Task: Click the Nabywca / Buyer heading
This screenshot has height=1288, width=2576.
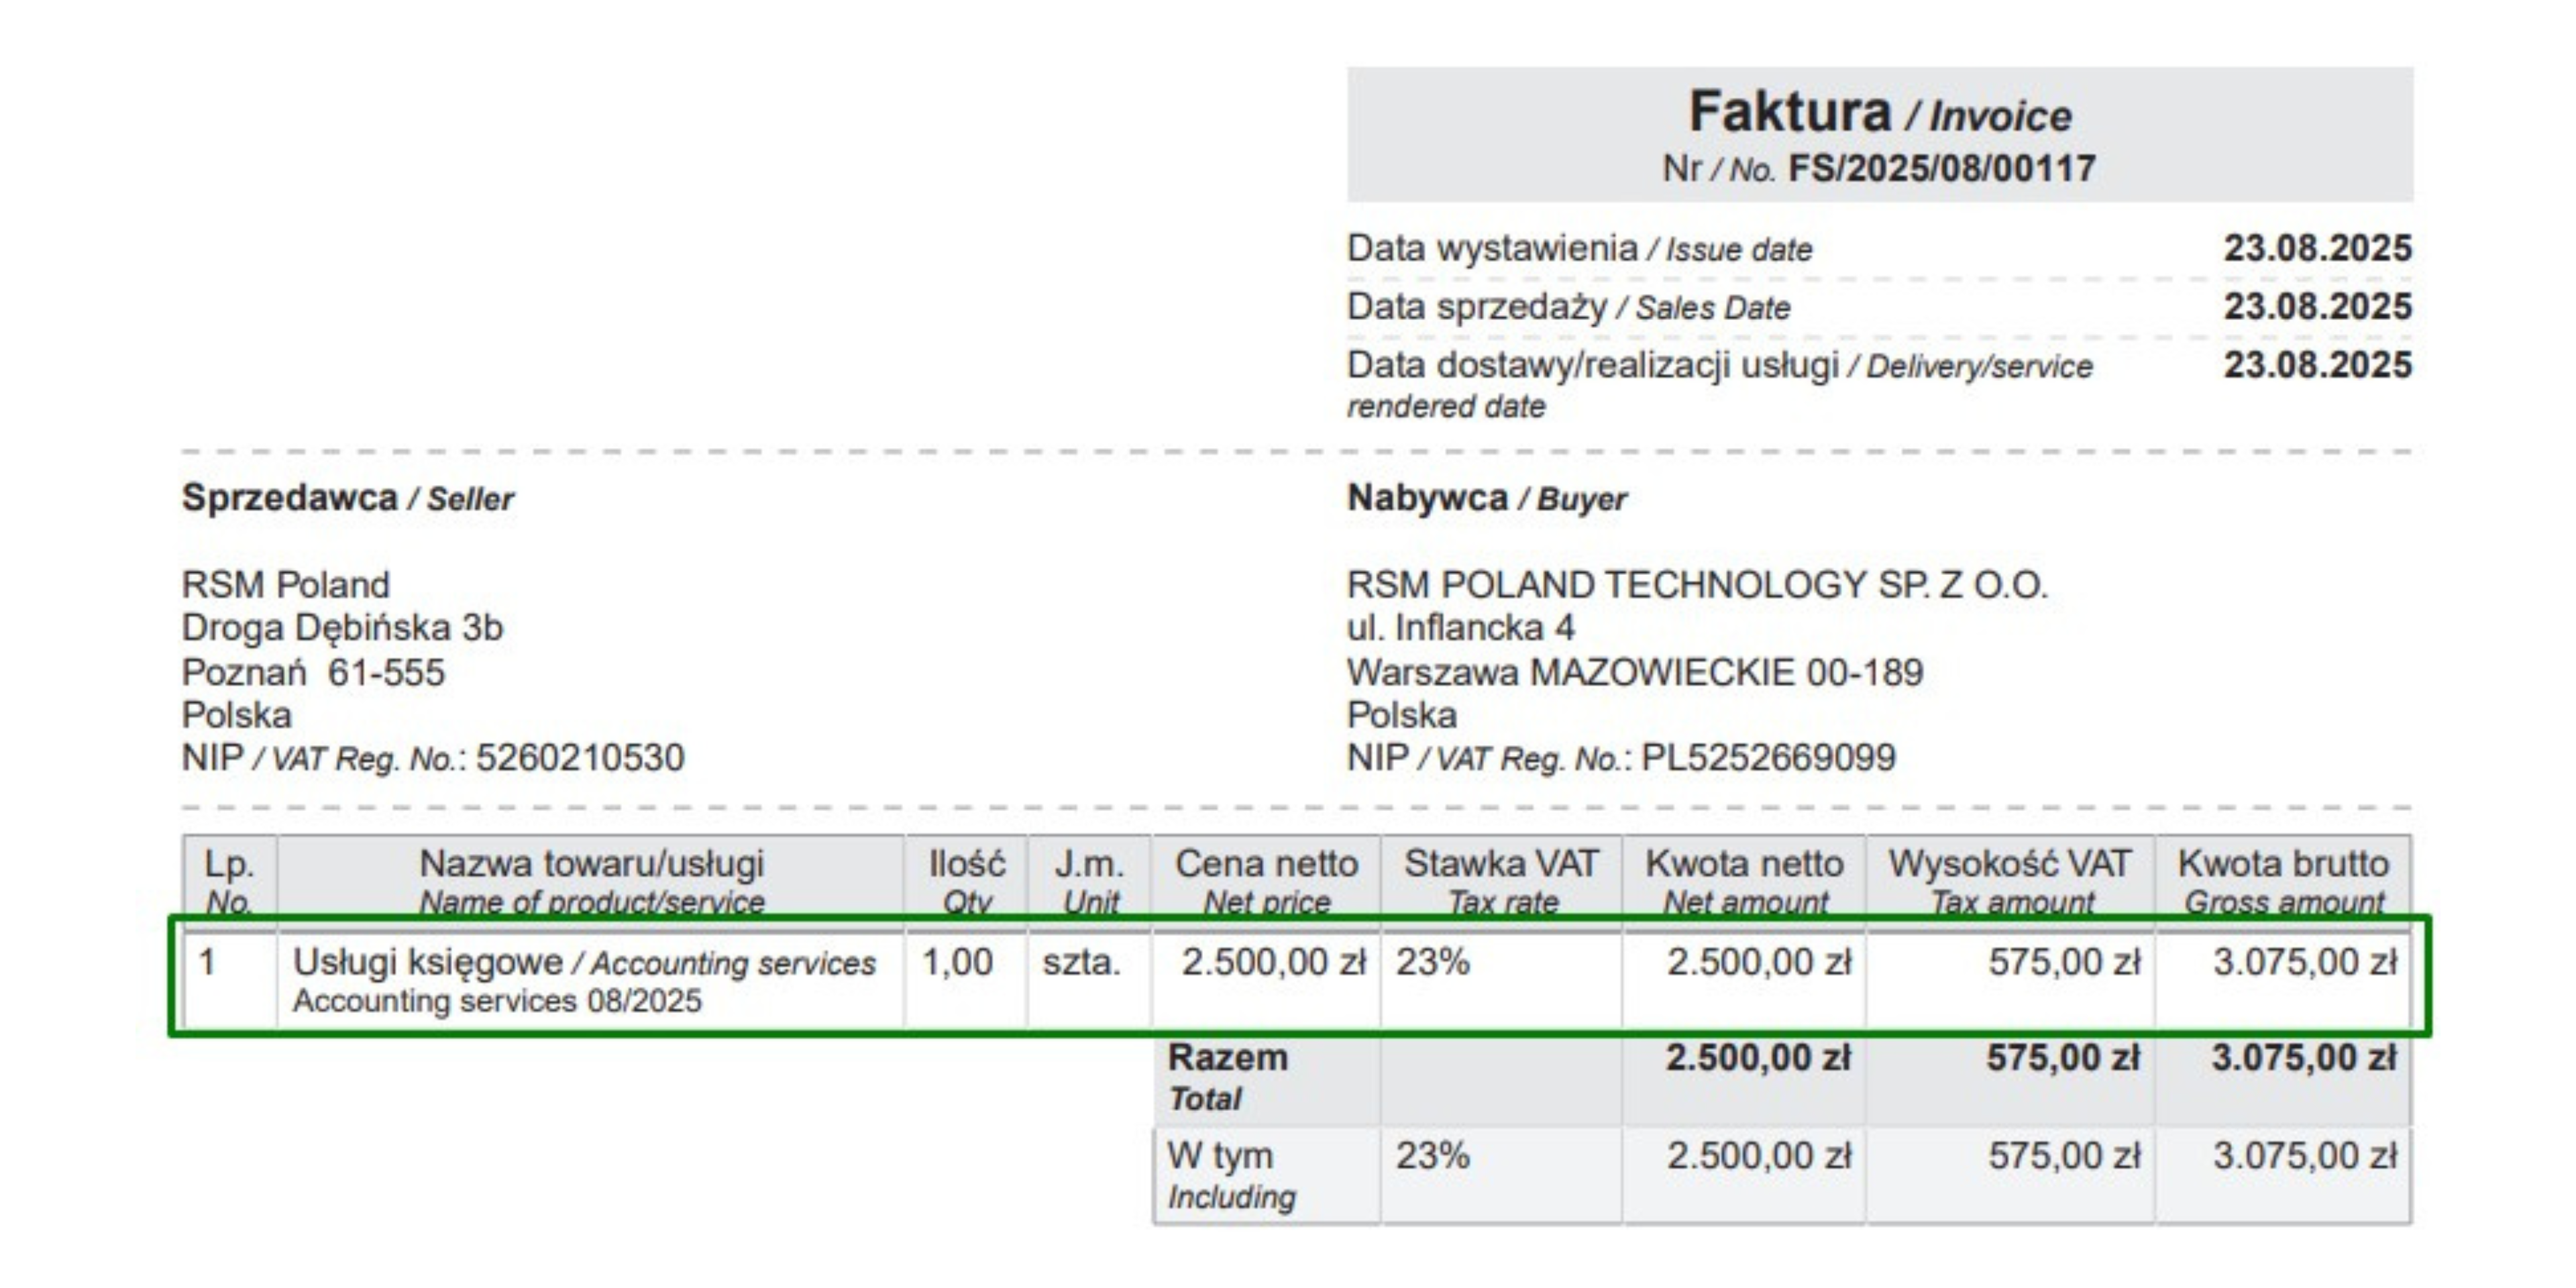Action: coord(1486,498)
